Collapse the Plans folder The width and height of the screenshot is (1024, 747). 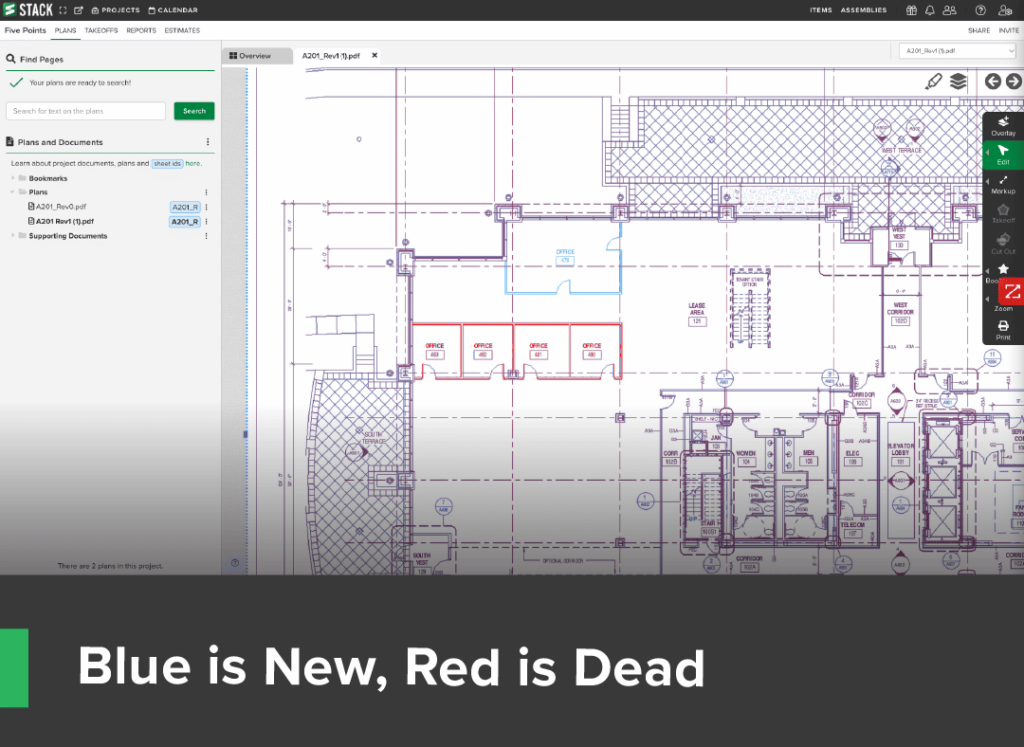(13, 192)
